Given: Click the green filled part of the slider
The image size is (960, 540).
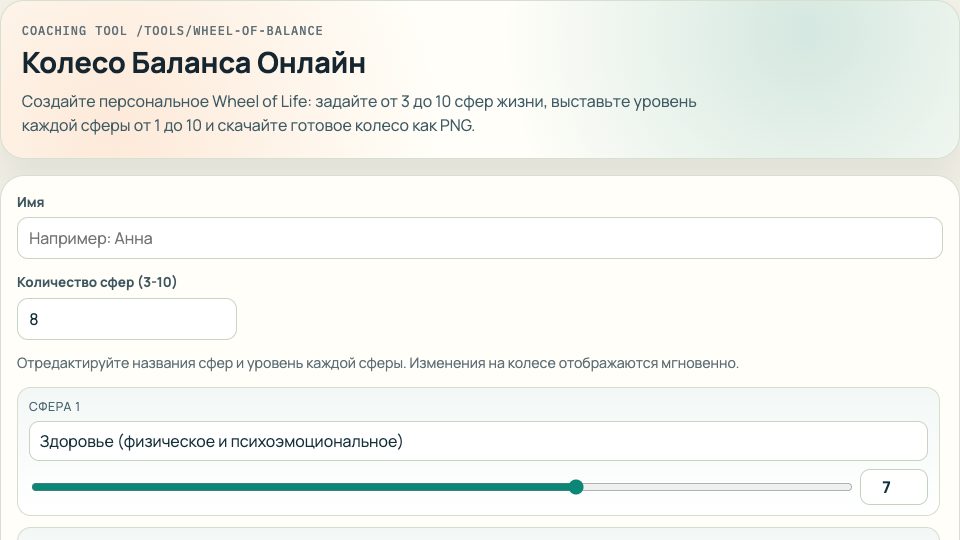Looking at the screenshot, I should (x=300, y=487).
